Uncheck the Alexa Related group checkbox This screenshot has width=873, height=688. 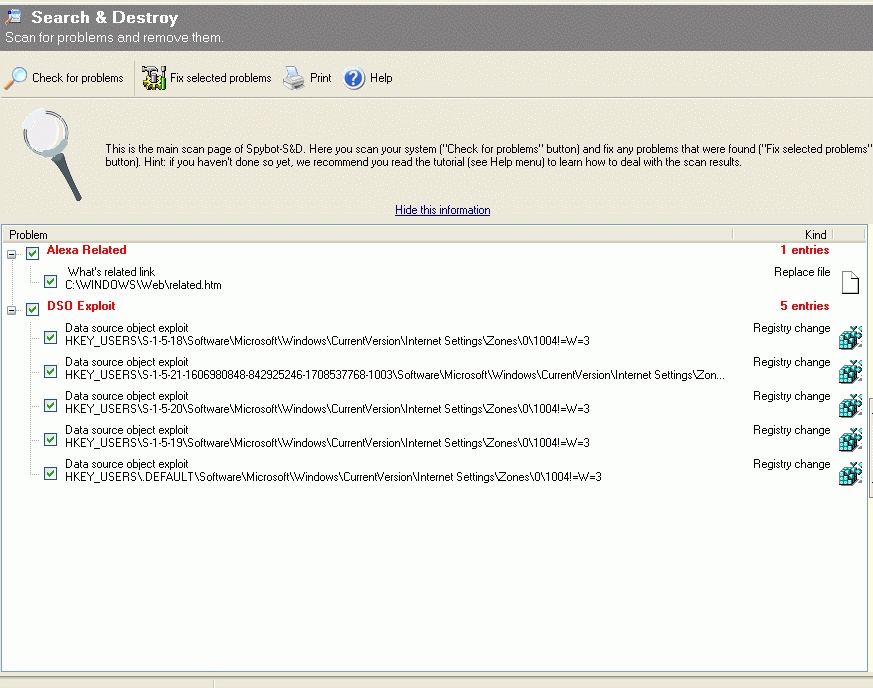(32, 253)
